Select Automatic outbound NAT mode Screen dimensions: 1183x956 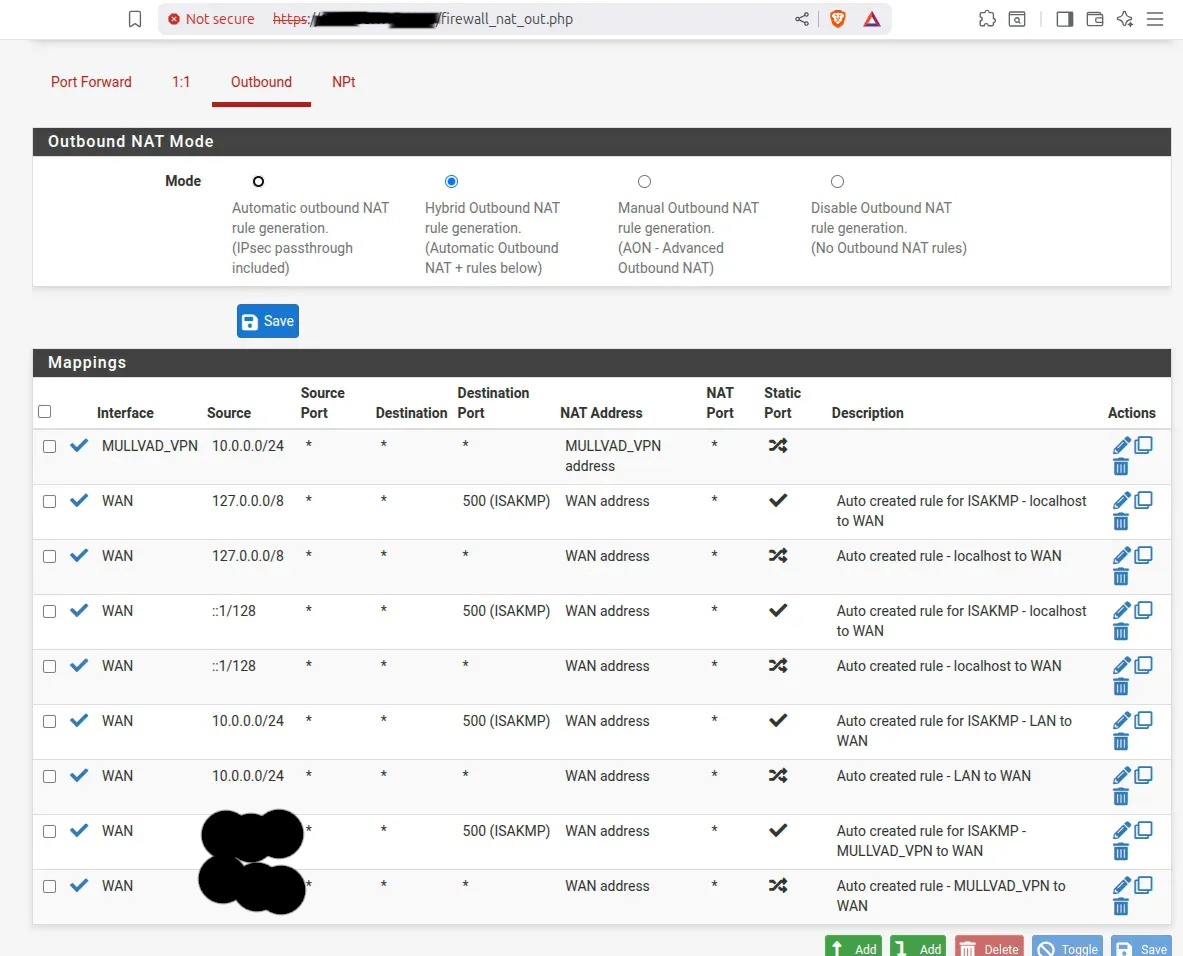coord(258,182)
